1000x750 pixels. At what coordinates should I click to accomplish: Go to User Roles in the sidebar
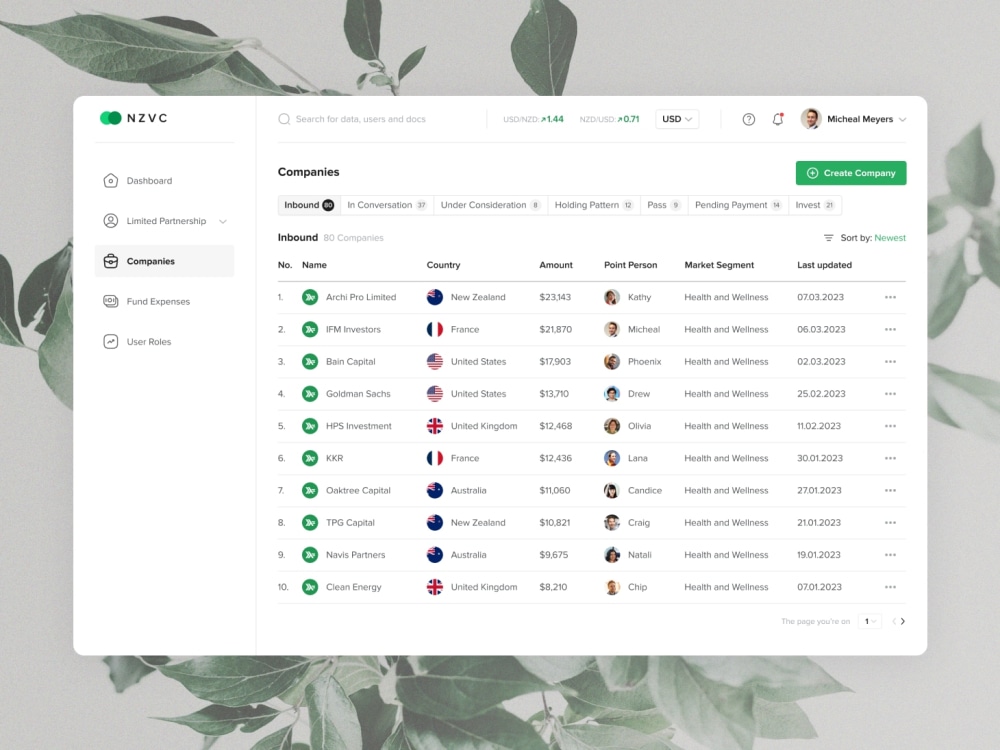click(164, 341)
